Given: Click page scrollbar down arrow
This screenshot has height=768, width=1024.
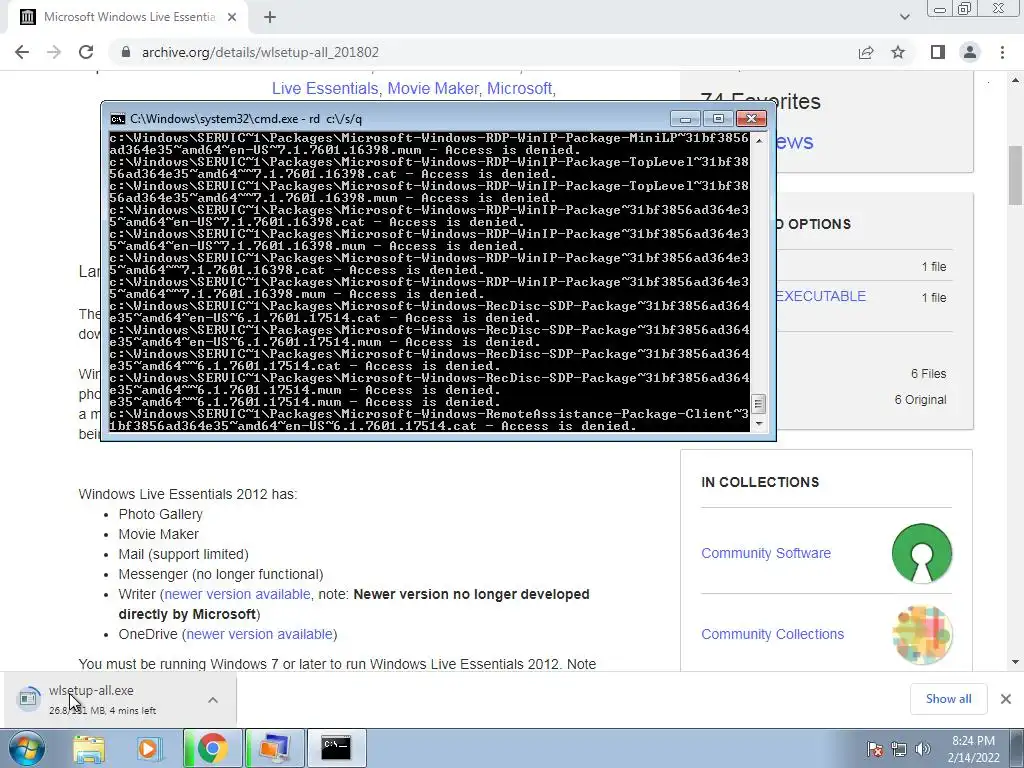Looking at the screenshot, I should pos(1015,662).
